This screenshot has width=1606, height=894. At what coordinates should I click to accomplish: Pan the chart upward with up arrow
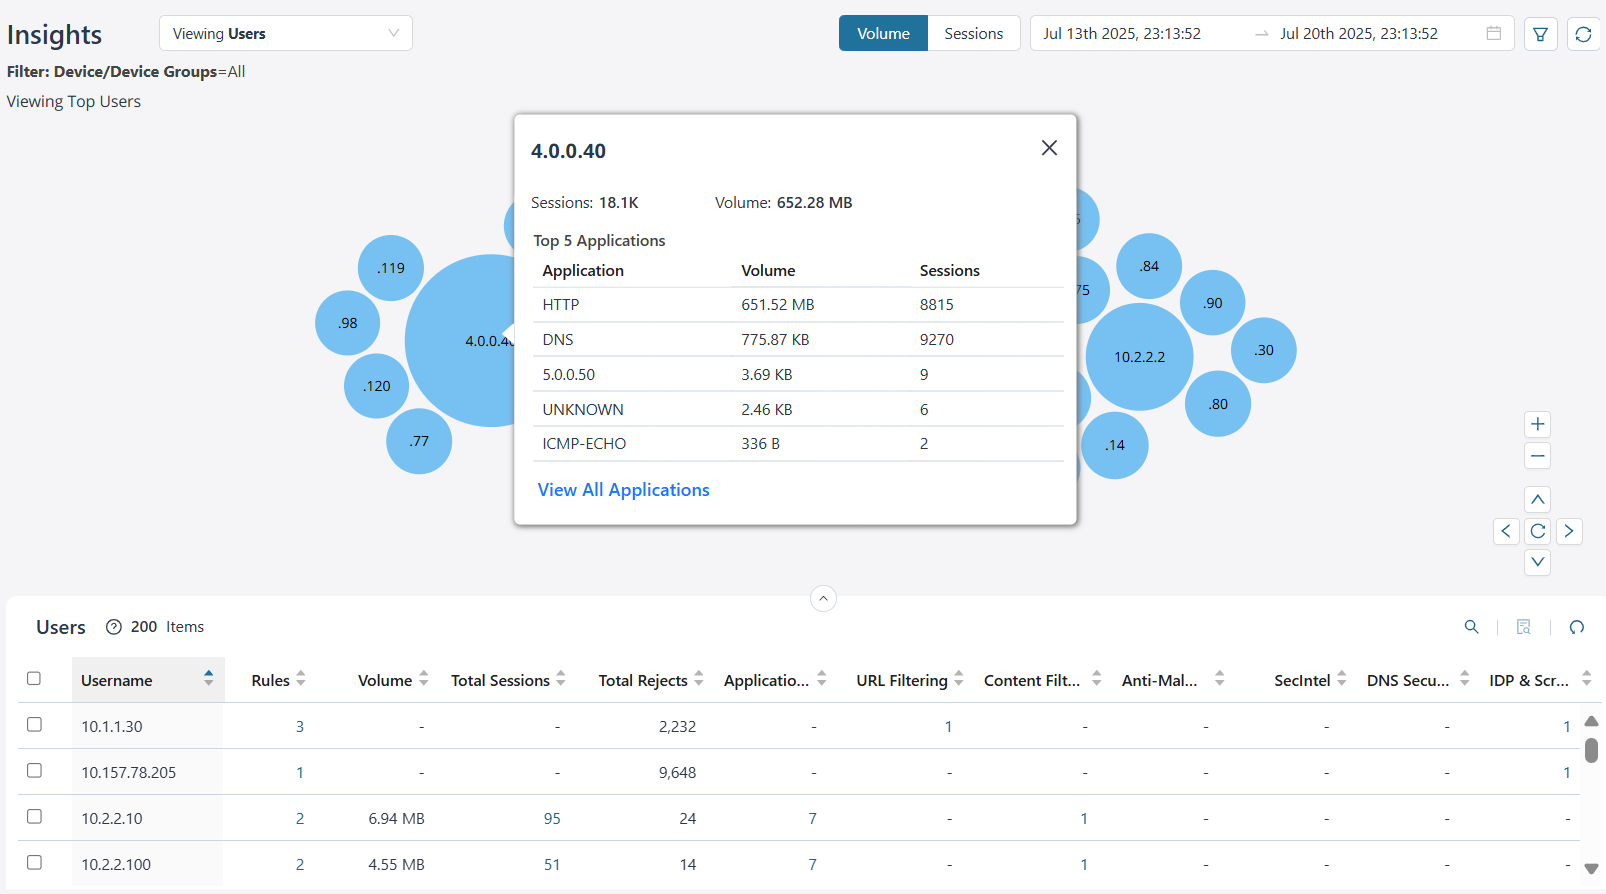pos(1538,500)
